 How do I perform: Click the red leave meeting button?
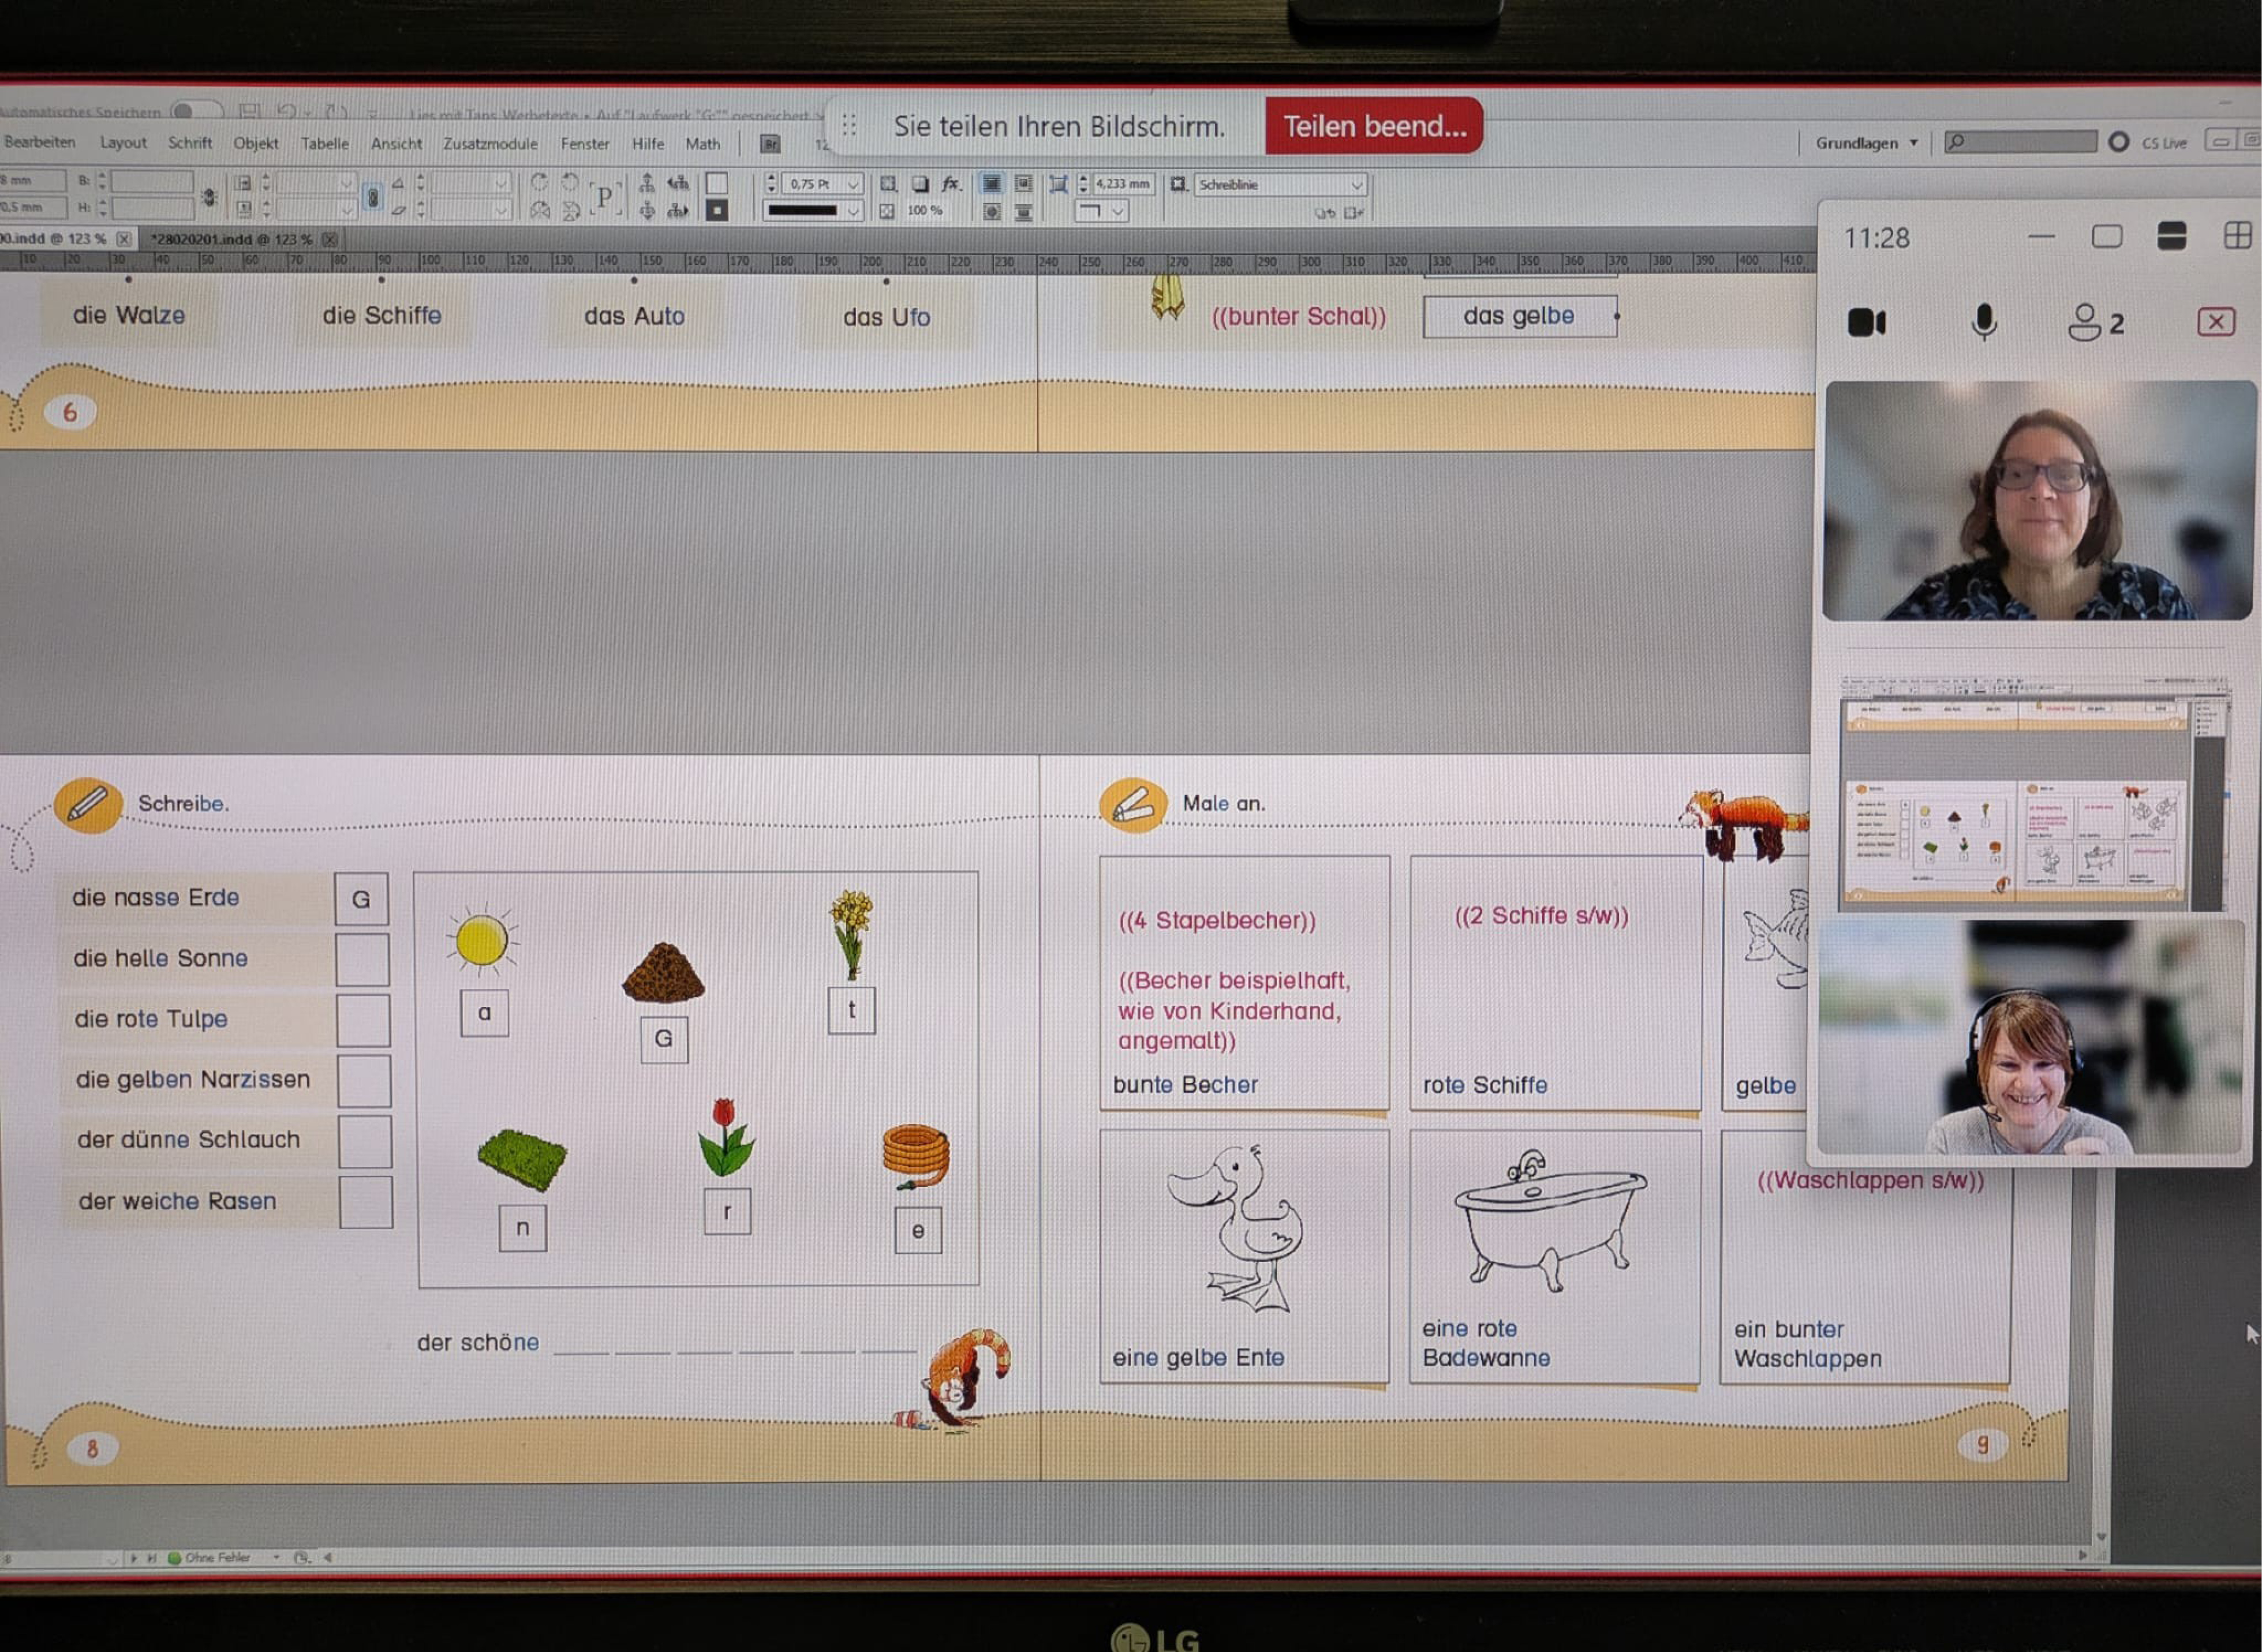[x=2215, y=322]
